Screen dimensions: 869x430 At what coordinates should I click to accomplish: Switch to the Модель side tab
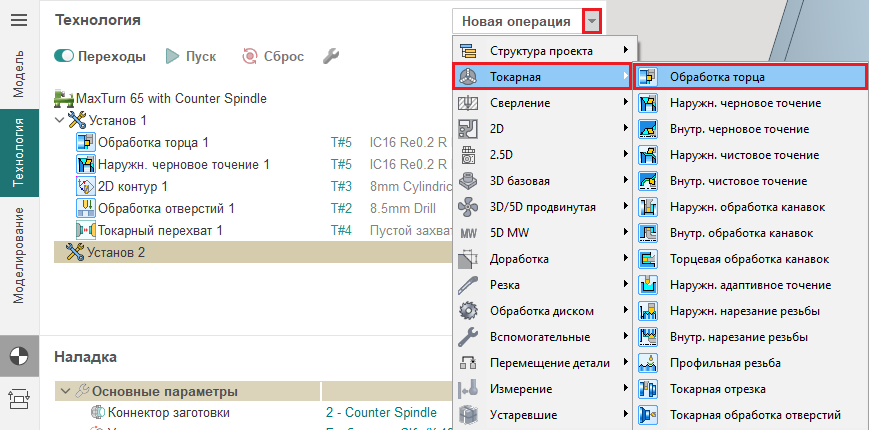(x=19, y=77)
